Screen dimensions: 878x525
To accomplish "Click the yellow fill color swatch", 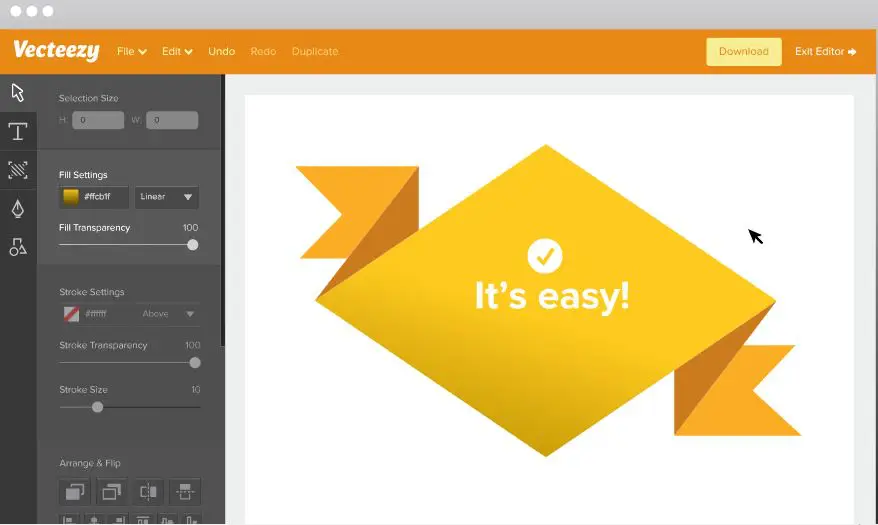I will 71,197.
